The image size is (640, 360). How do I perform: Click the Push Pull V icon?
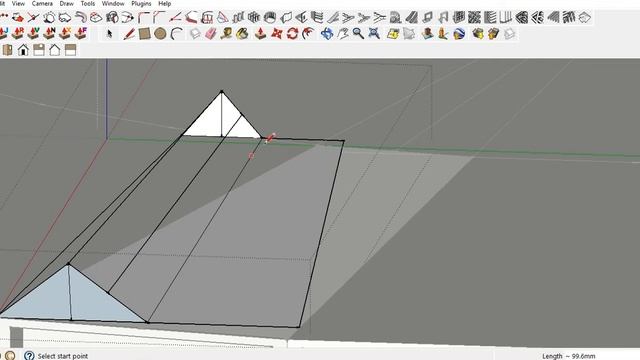pos(34,33)
